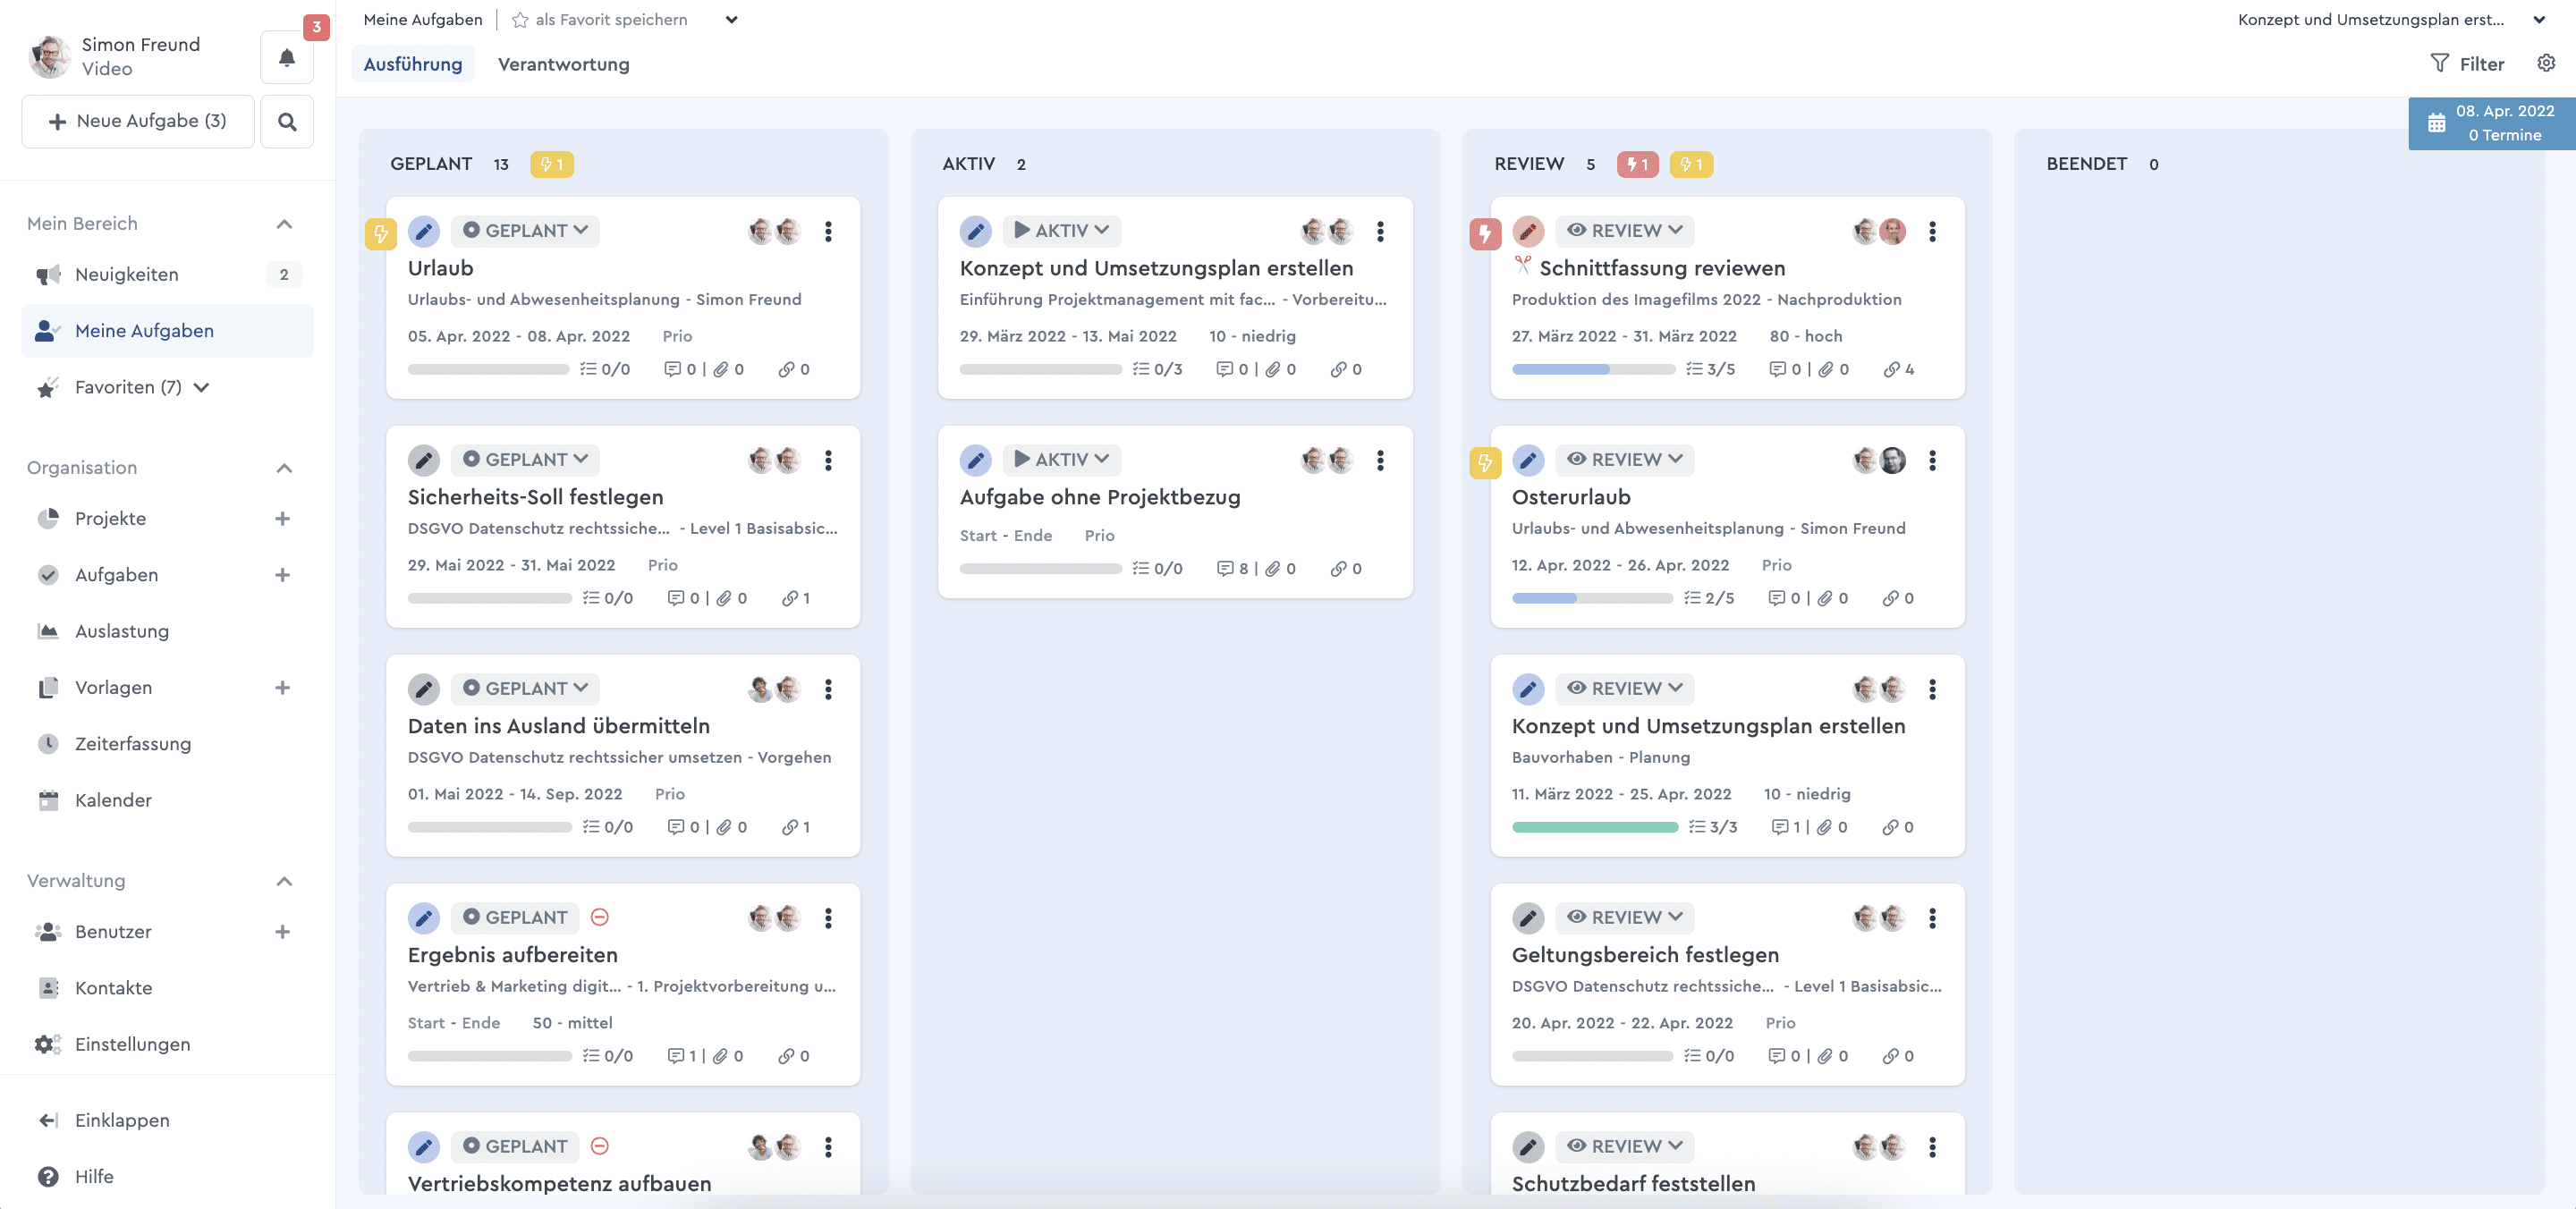Click the search magnifier button
The height and width of the screenshot is (1209, 2576).
pos(287,122)
